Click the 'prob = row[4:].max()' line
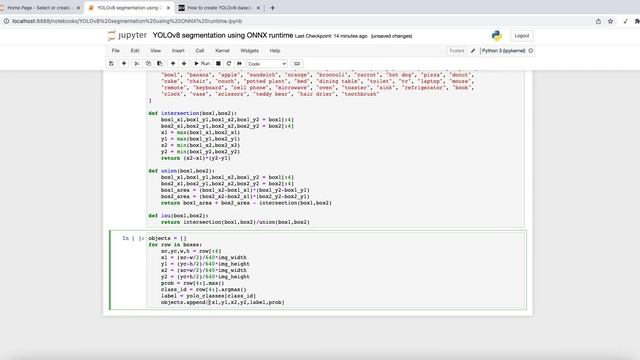The width and height of the screenshot is (640, 360). [x=193, y=283]
